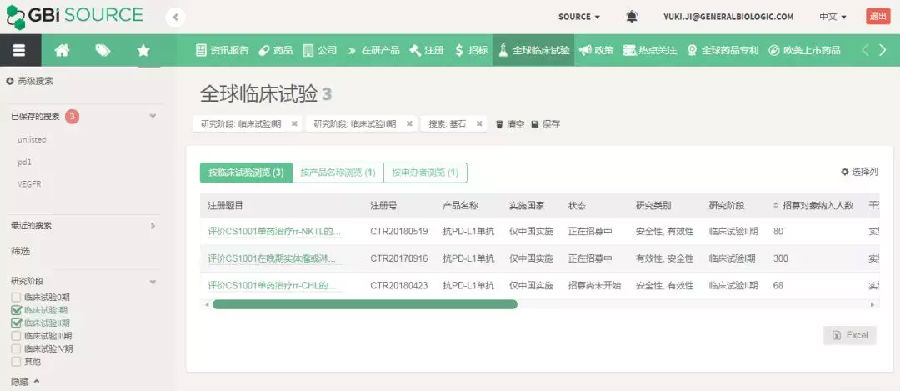Click the table scrollbar's left arrow

click(207, 304)
